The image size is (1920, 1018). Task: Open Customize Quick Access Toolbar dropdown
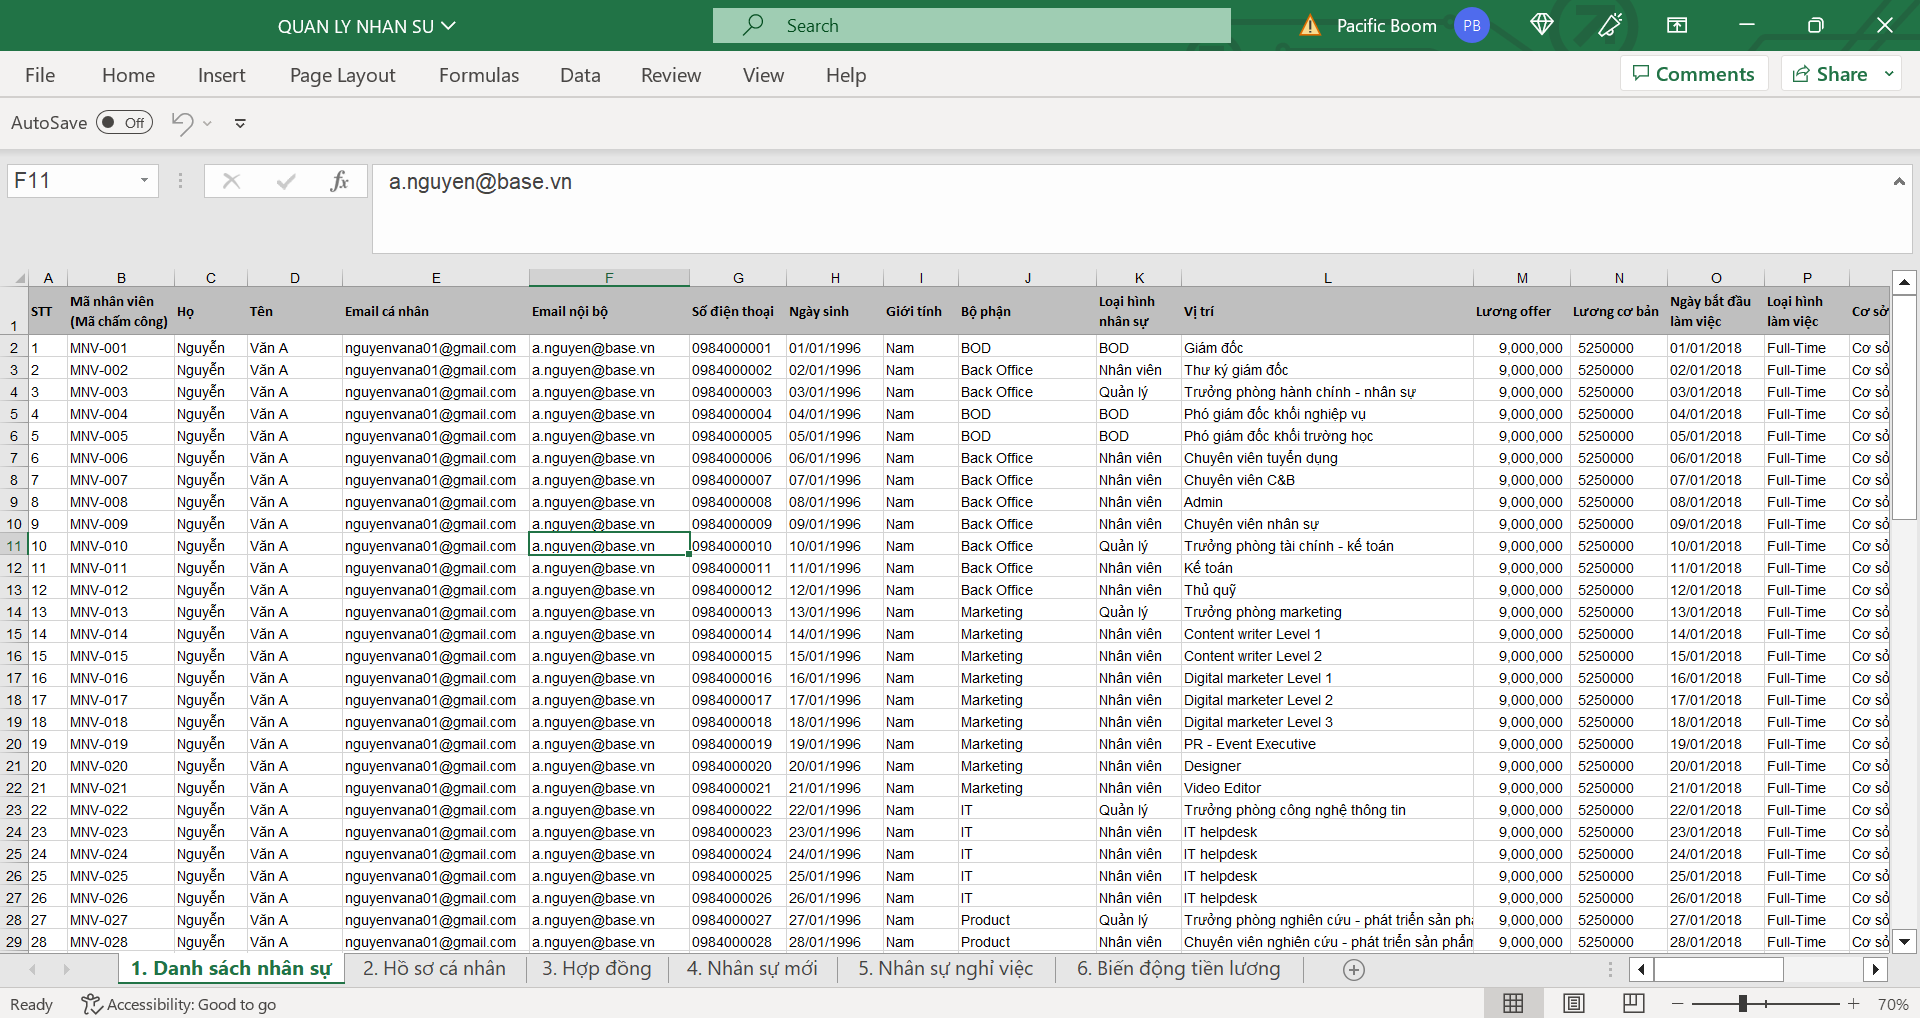click(240, 123)
